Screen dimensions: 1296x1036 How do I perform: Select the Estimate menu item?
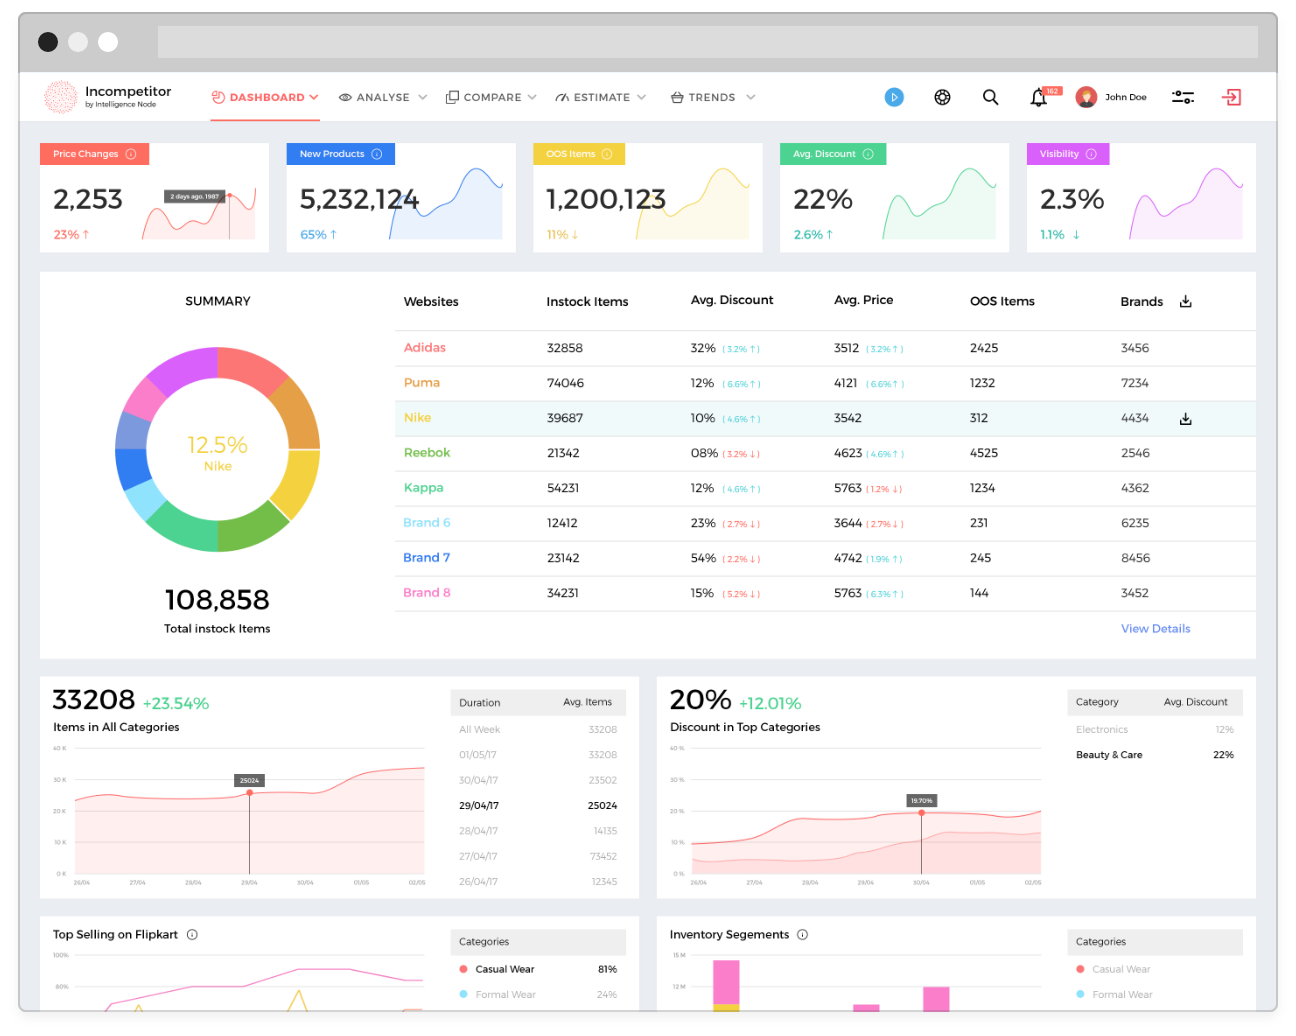pyautogui.click(x=600, y=97)
